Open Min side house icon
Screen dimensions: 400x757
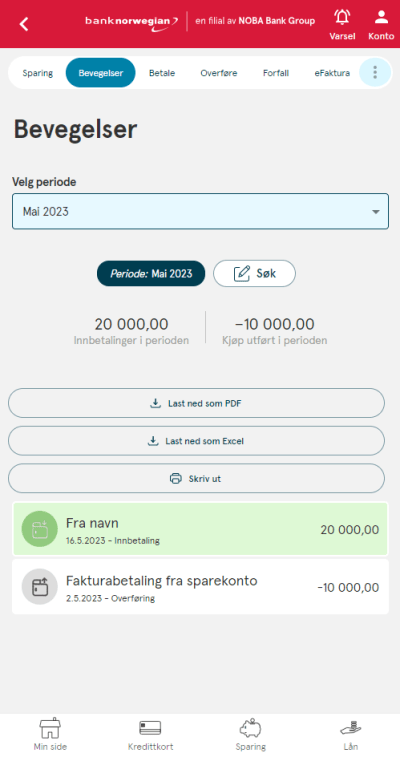50,728
